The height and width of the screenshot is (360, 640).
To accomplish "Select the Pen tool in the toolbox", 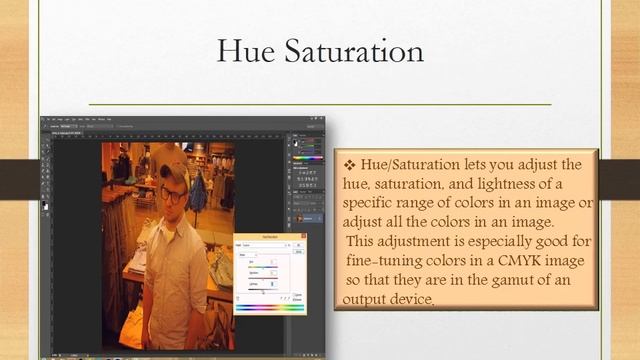I will coord(43,183).
